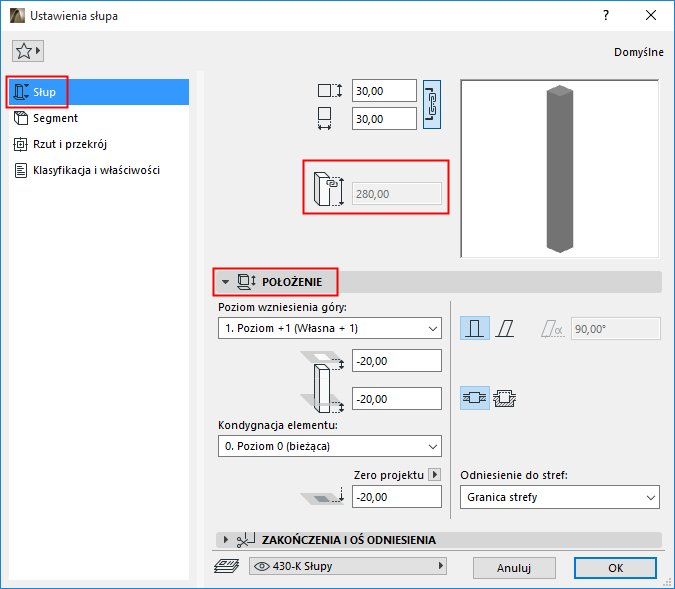Screen dimensions: 675x589
Task: Select the Słup page in the sidebar
Action: coord(99,92)
